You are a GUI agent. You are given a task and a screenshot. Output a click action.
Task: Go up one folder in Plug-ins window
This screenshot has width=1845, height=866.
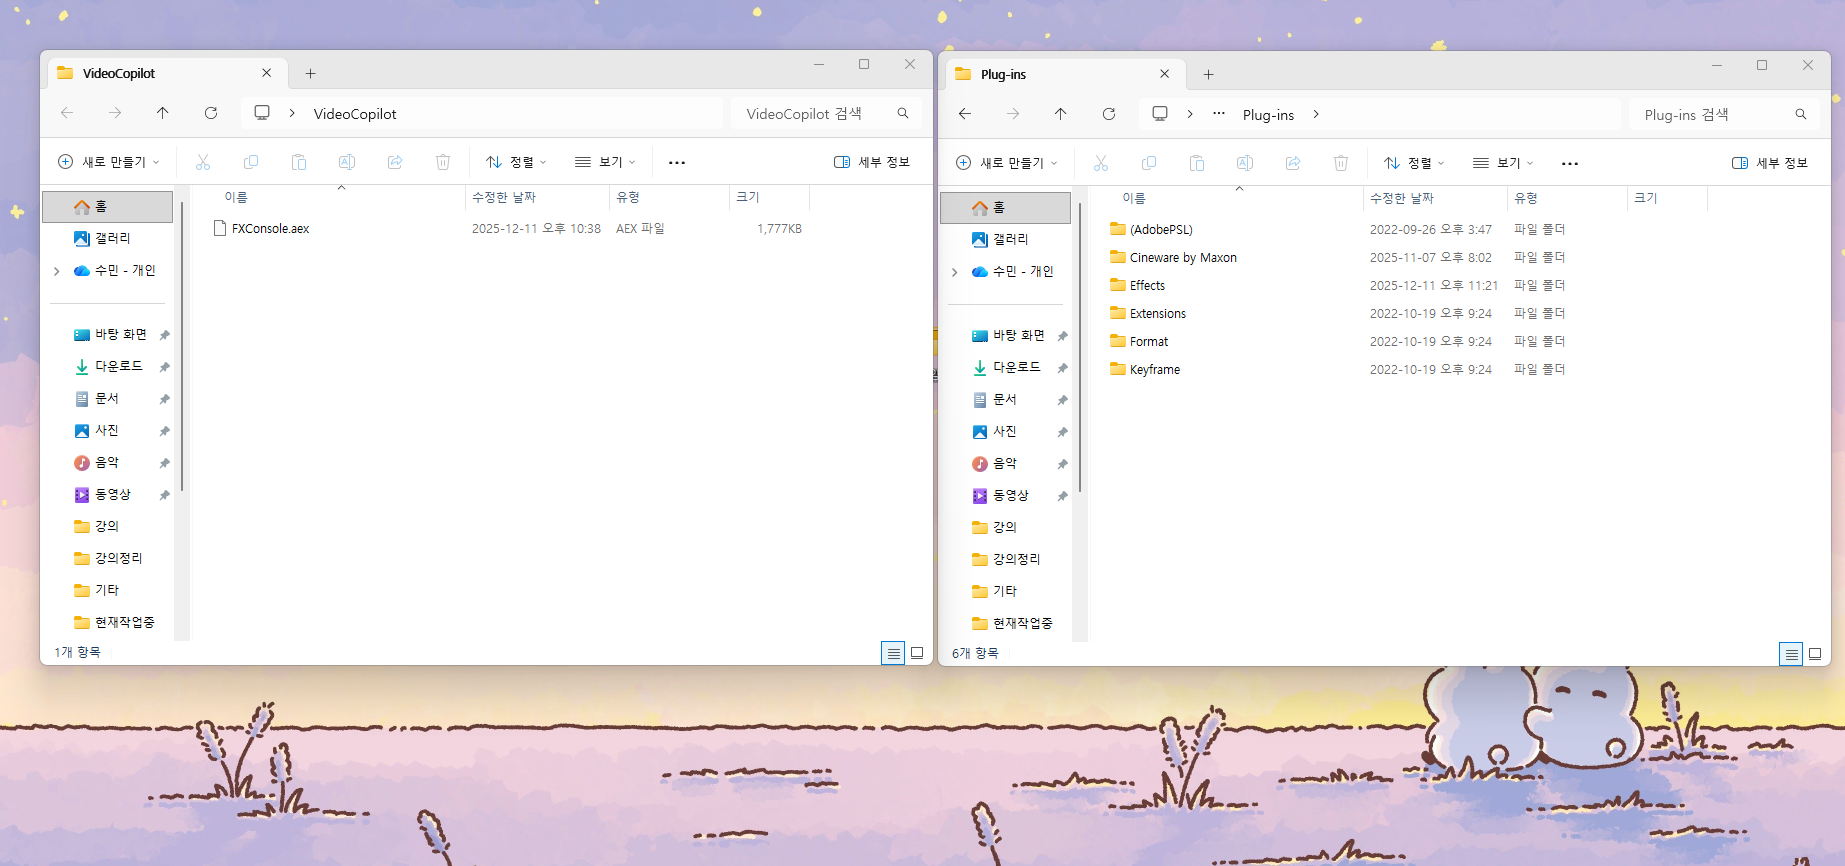tap(1060, 114)
